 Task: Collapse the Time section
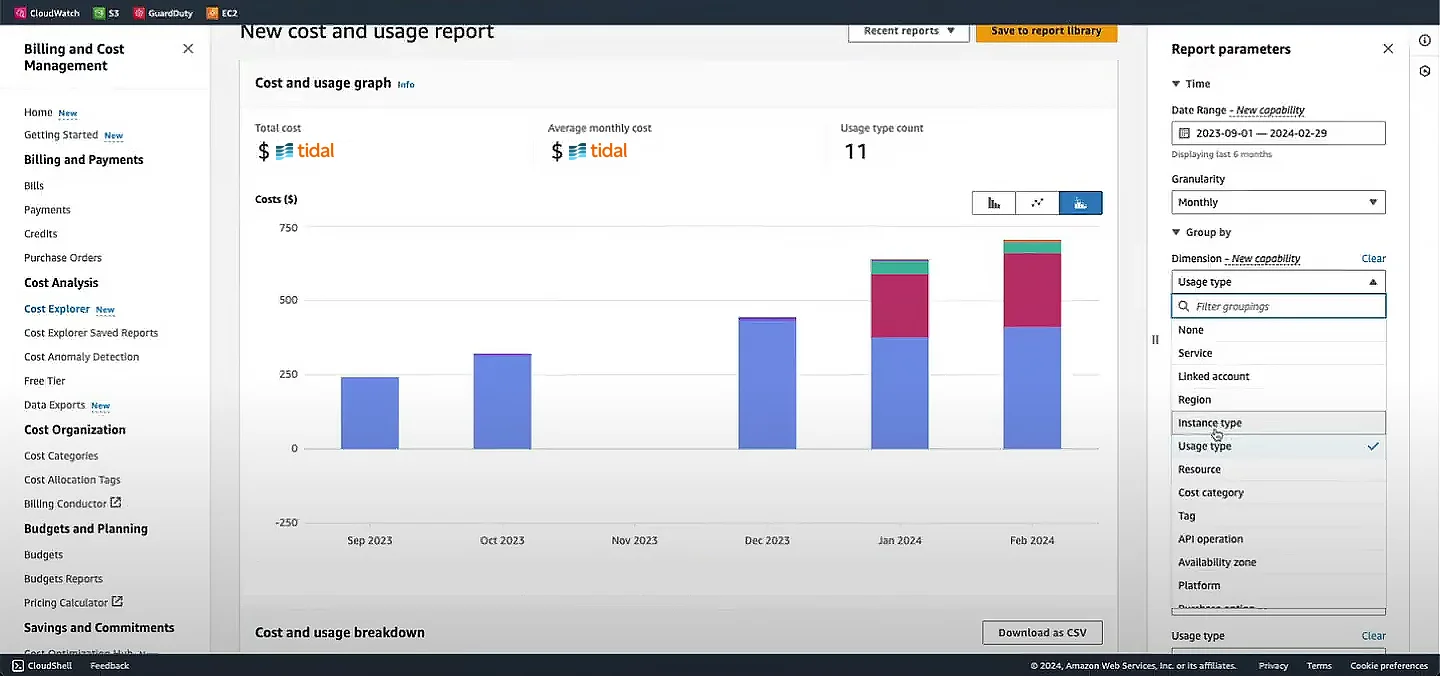(x=1191, y=84)
